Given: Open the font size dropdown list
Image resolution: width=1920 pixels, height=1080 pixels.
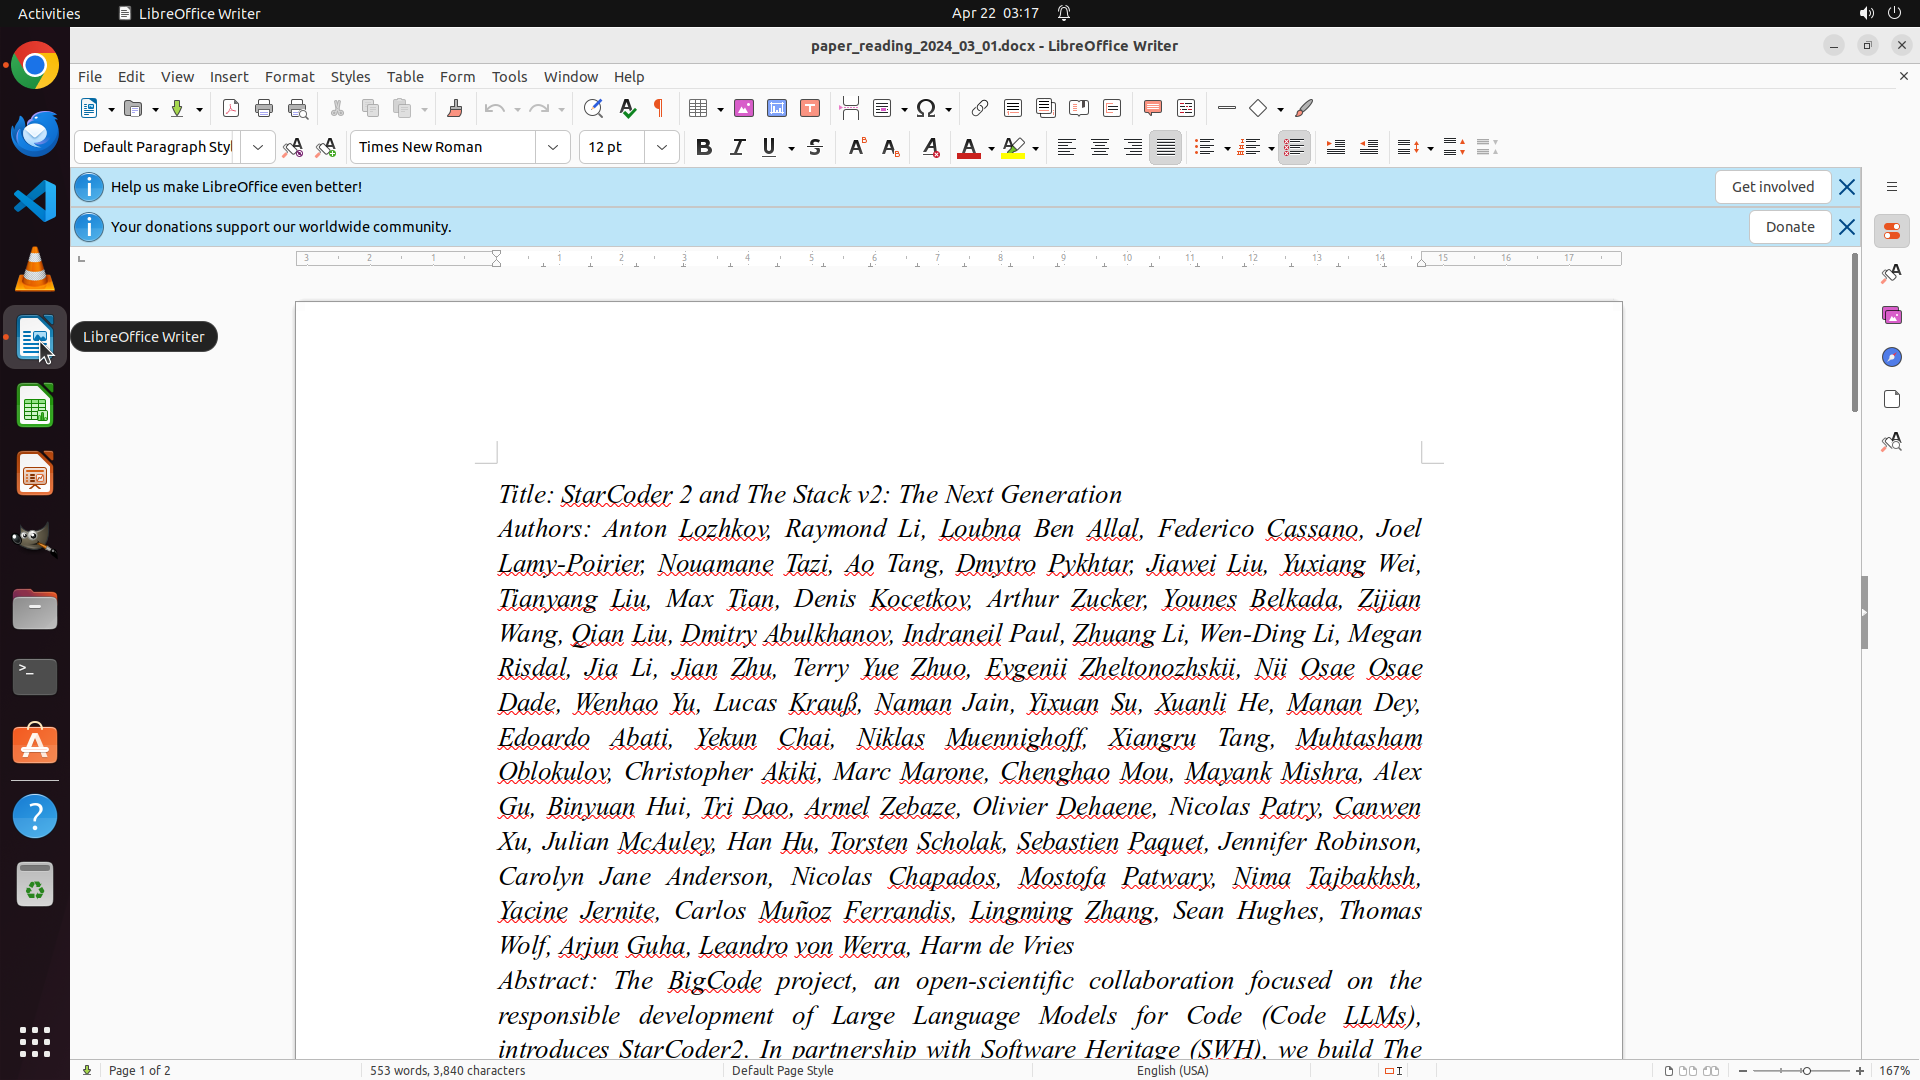Looking at the screenshot, I should (x=662, y=147).
